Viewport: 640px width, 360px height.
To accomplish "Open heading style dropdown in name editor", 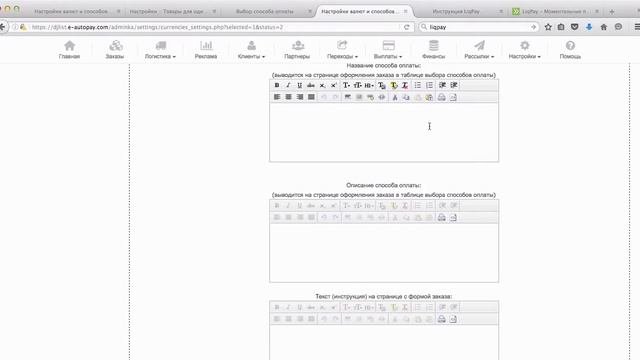I will [x=369, y=85].
